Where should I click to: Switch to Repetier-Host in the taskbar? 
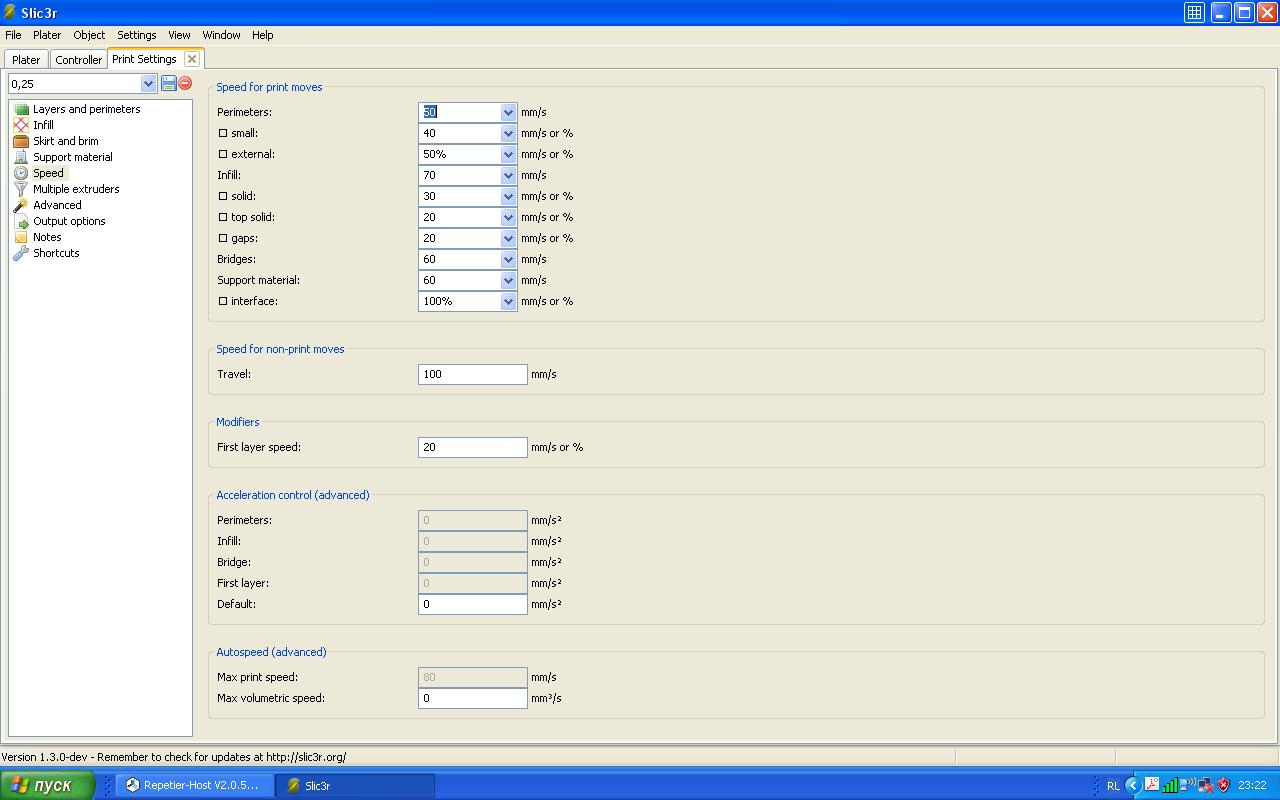[192, 785]
